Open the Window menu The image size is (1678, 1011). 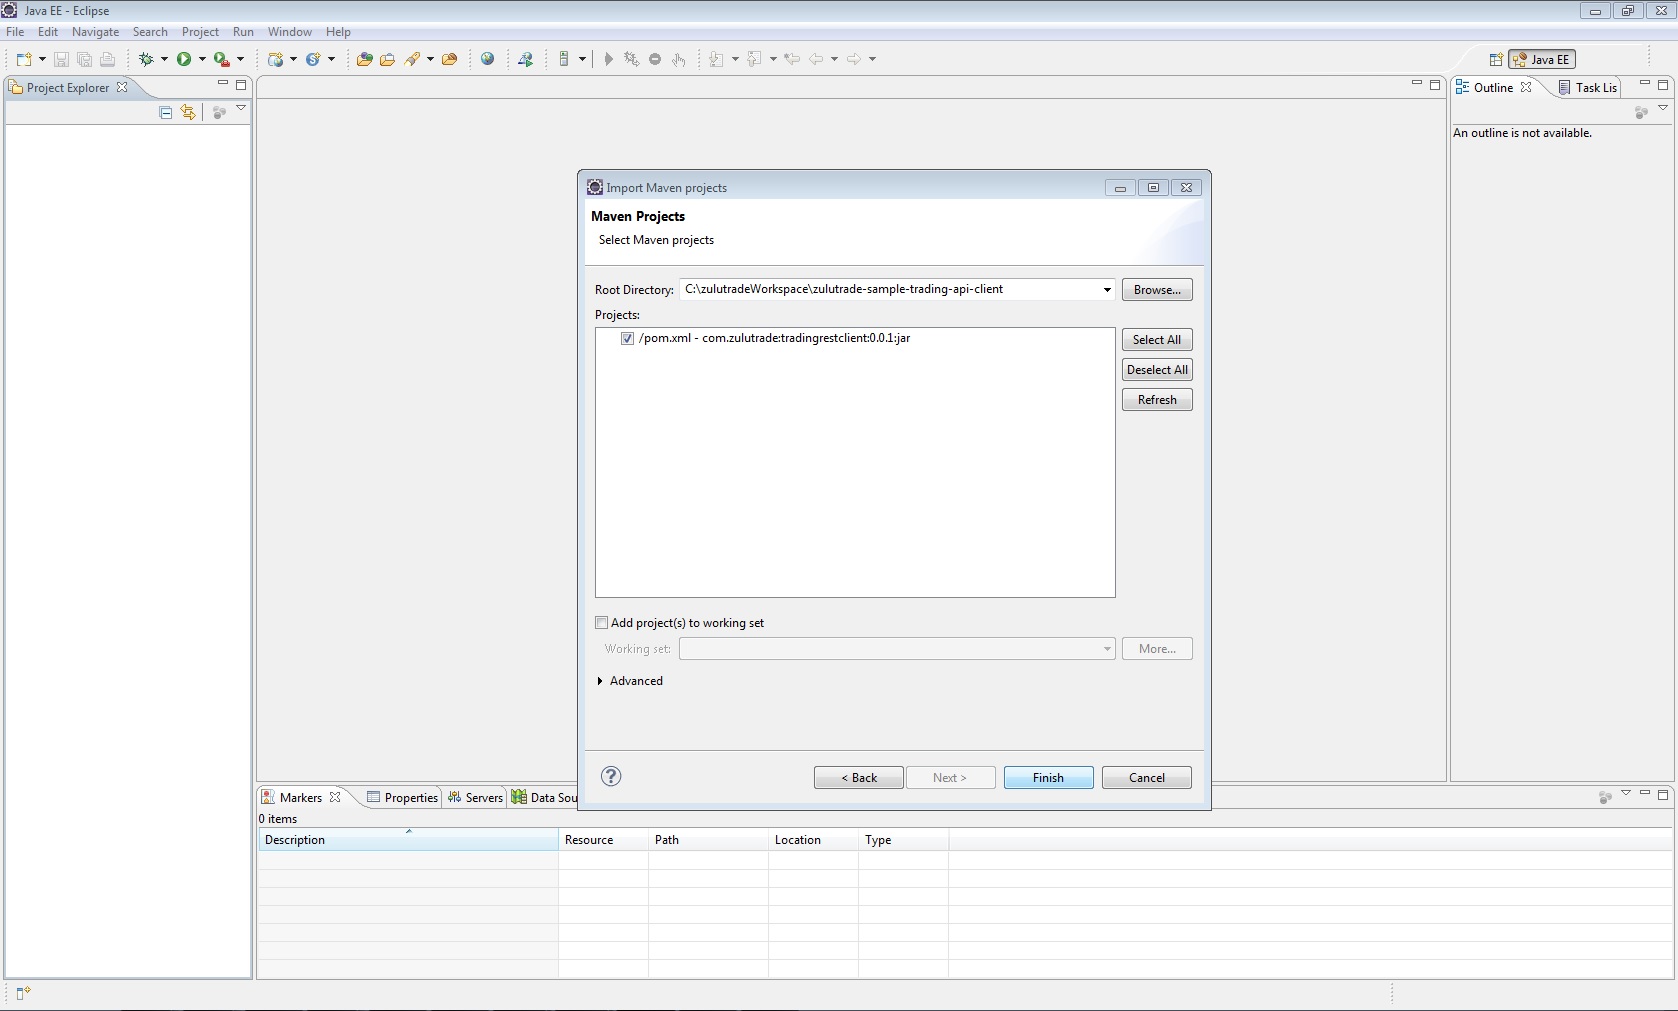pyautogui.click(x=289, y=32)
